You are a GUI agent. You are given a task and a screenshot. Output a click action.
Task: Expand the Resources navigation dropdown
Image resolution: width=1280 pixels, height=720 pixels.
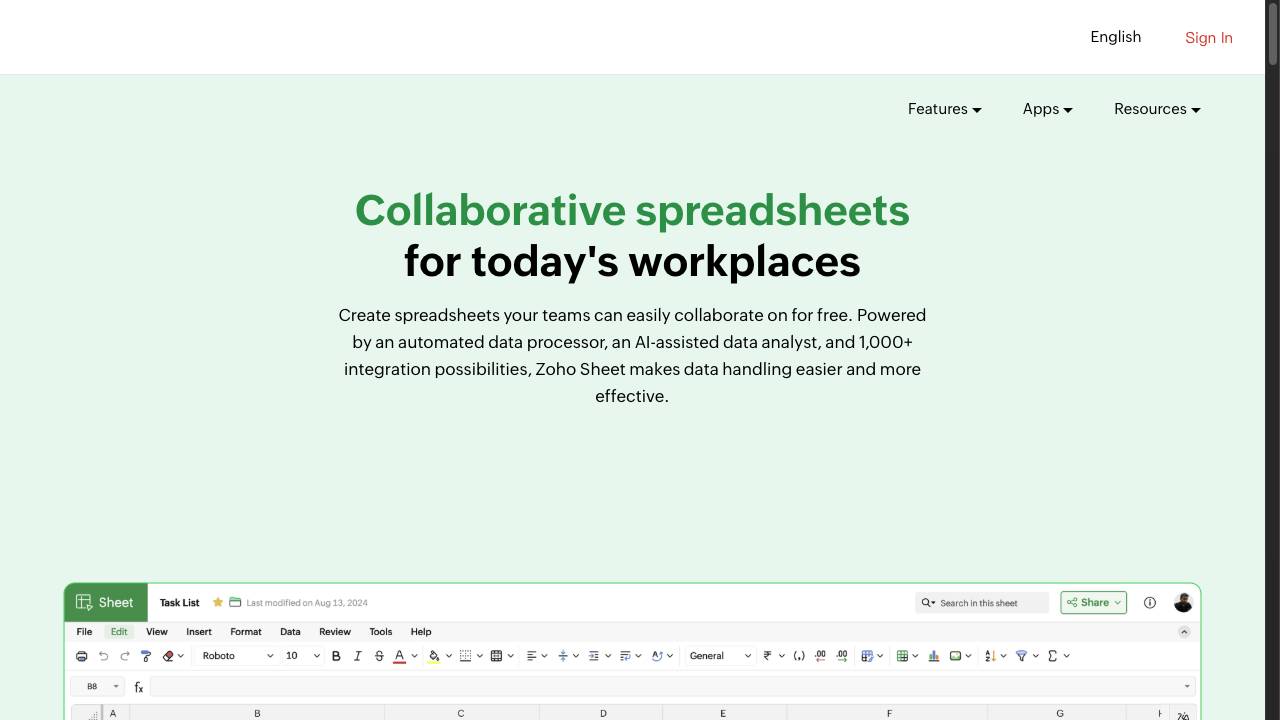[x=1157, y=109]
